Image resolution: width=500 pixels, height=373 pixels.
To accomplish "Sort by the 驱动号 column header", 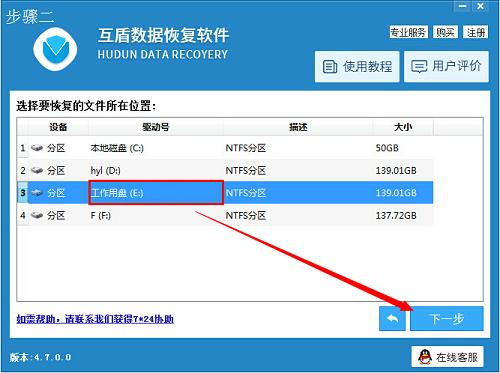I will [x=156, y=127].
